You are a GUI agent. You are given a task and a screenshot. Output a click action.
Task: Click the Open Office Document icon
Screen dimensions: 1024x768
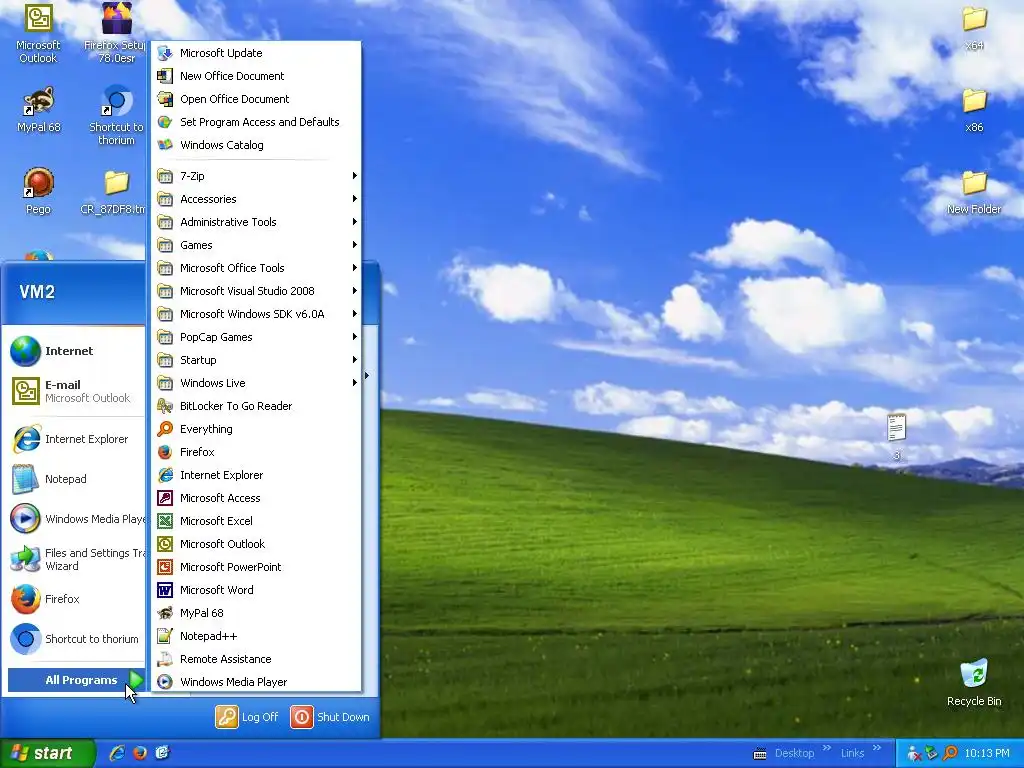click(165, 99)
